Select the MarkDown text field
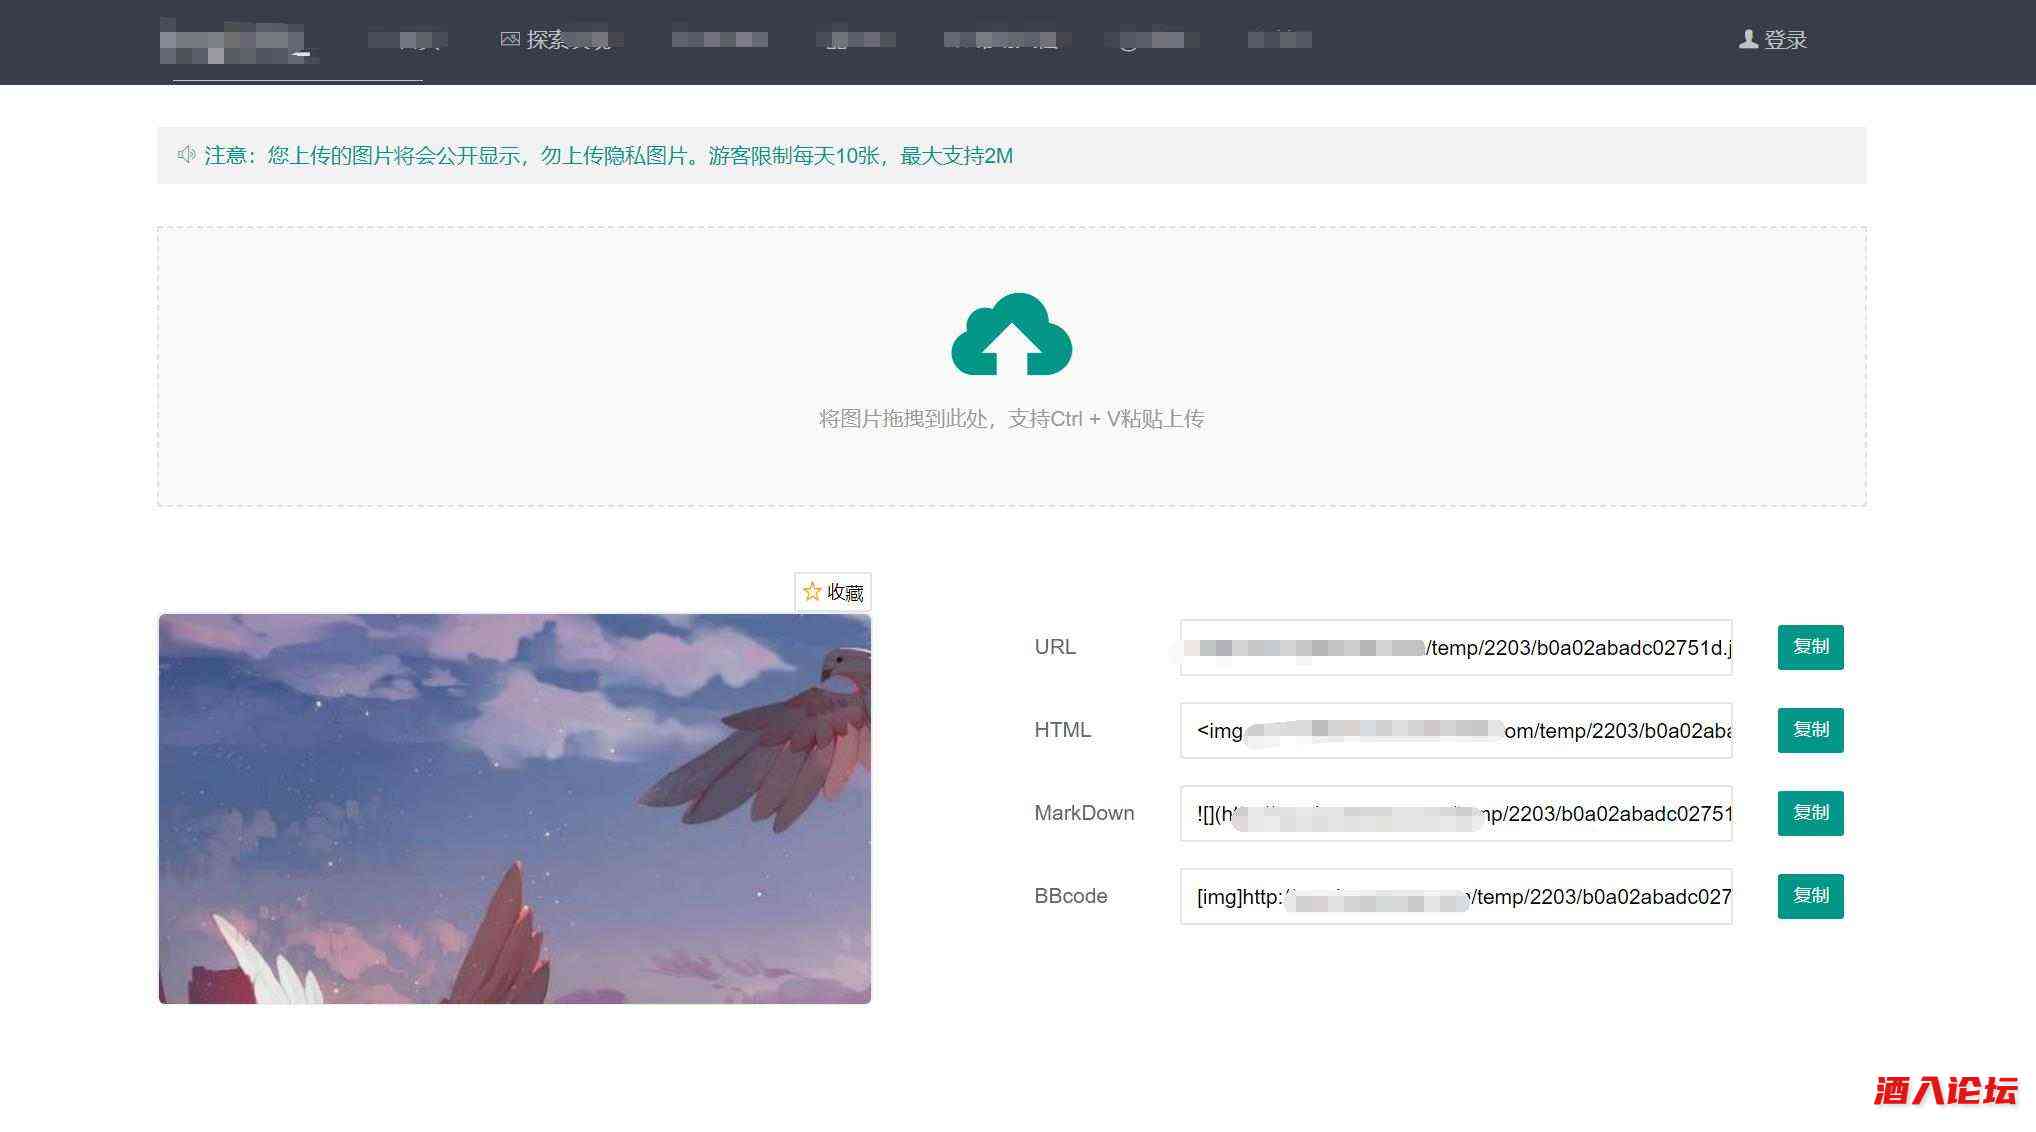 point(1455,813)
